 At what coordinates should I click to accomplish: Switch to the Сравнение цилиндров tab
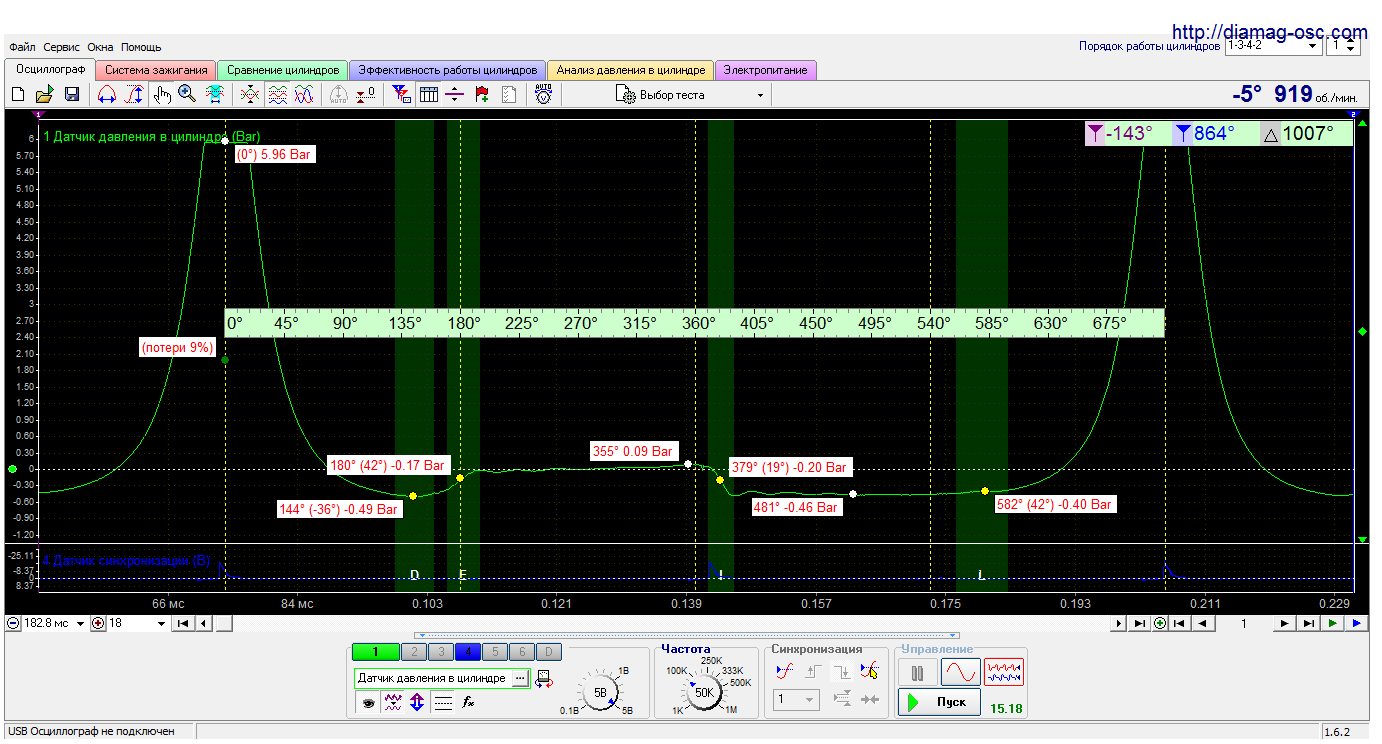[283, 70]
